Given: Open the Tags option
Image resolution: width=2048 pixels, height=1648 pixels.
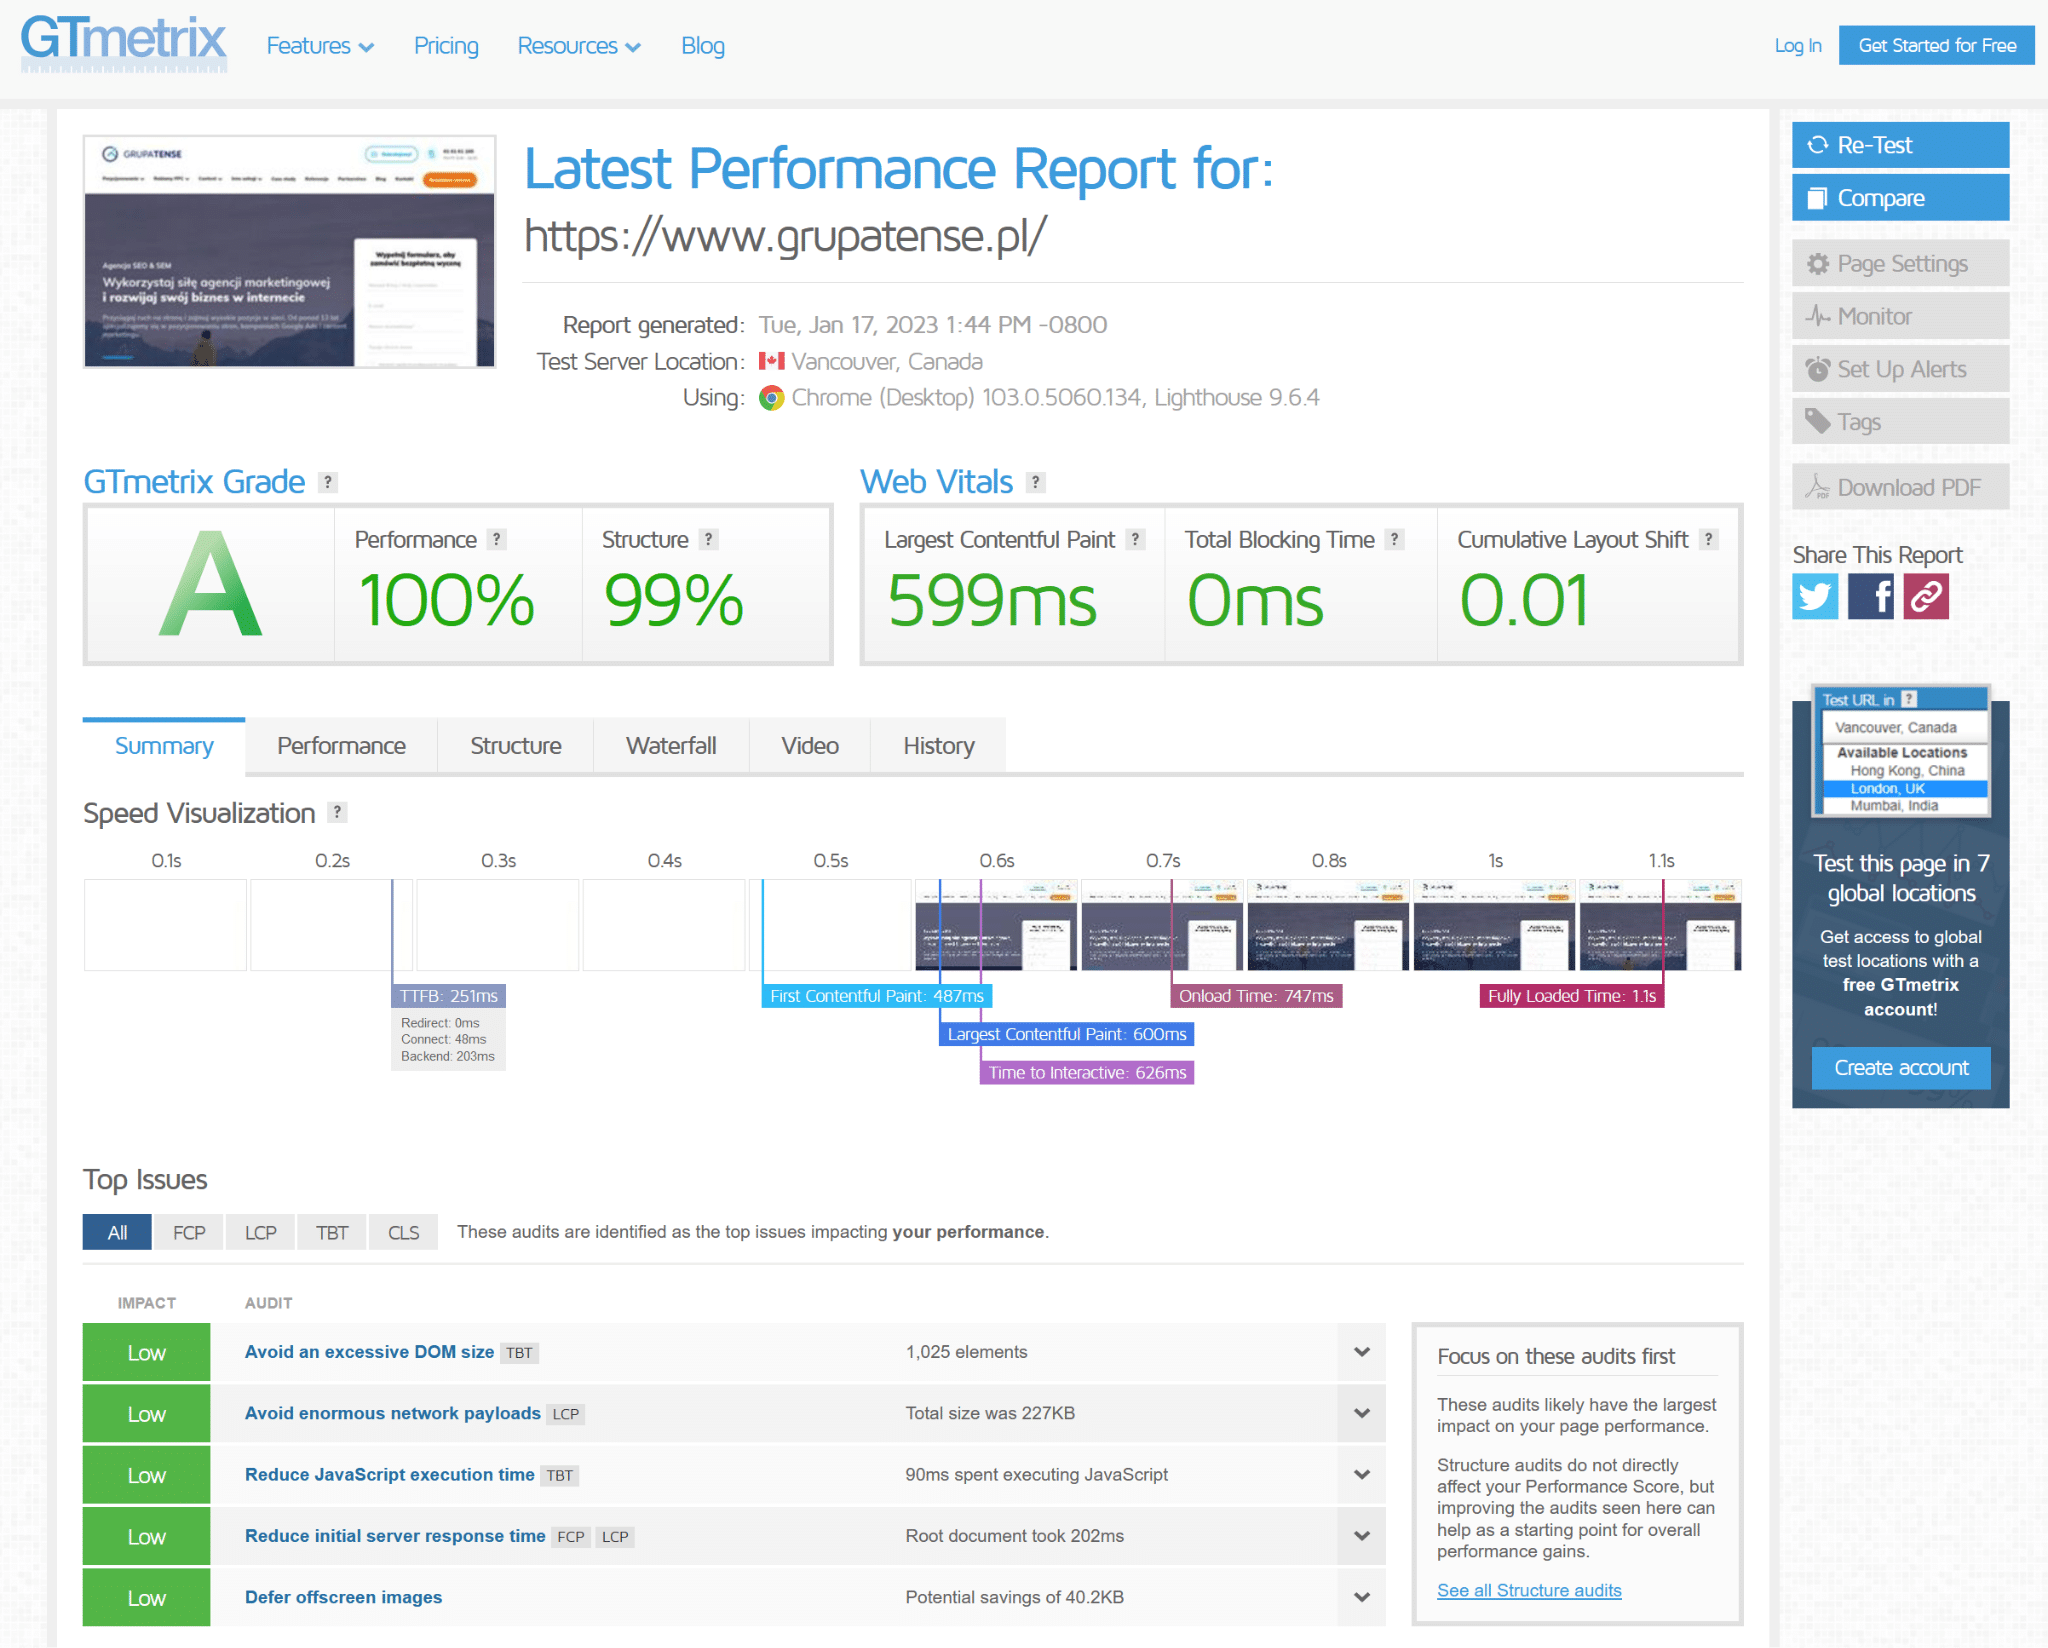Looking at the screenshot, I should 1900,422.
